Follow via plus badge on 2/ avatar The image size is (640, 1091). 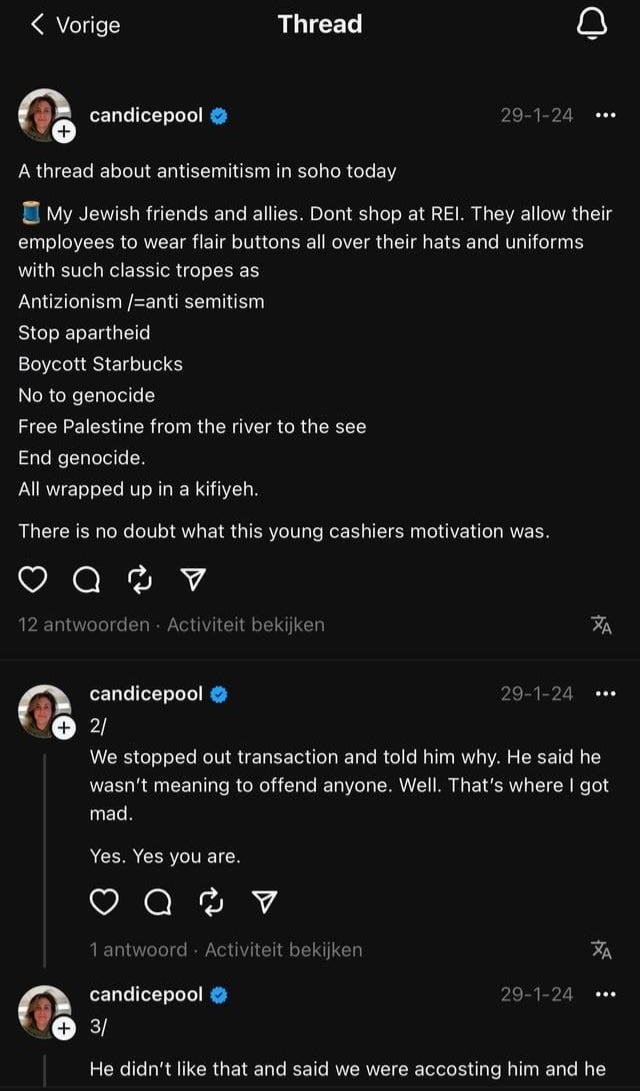pos(63,728)
